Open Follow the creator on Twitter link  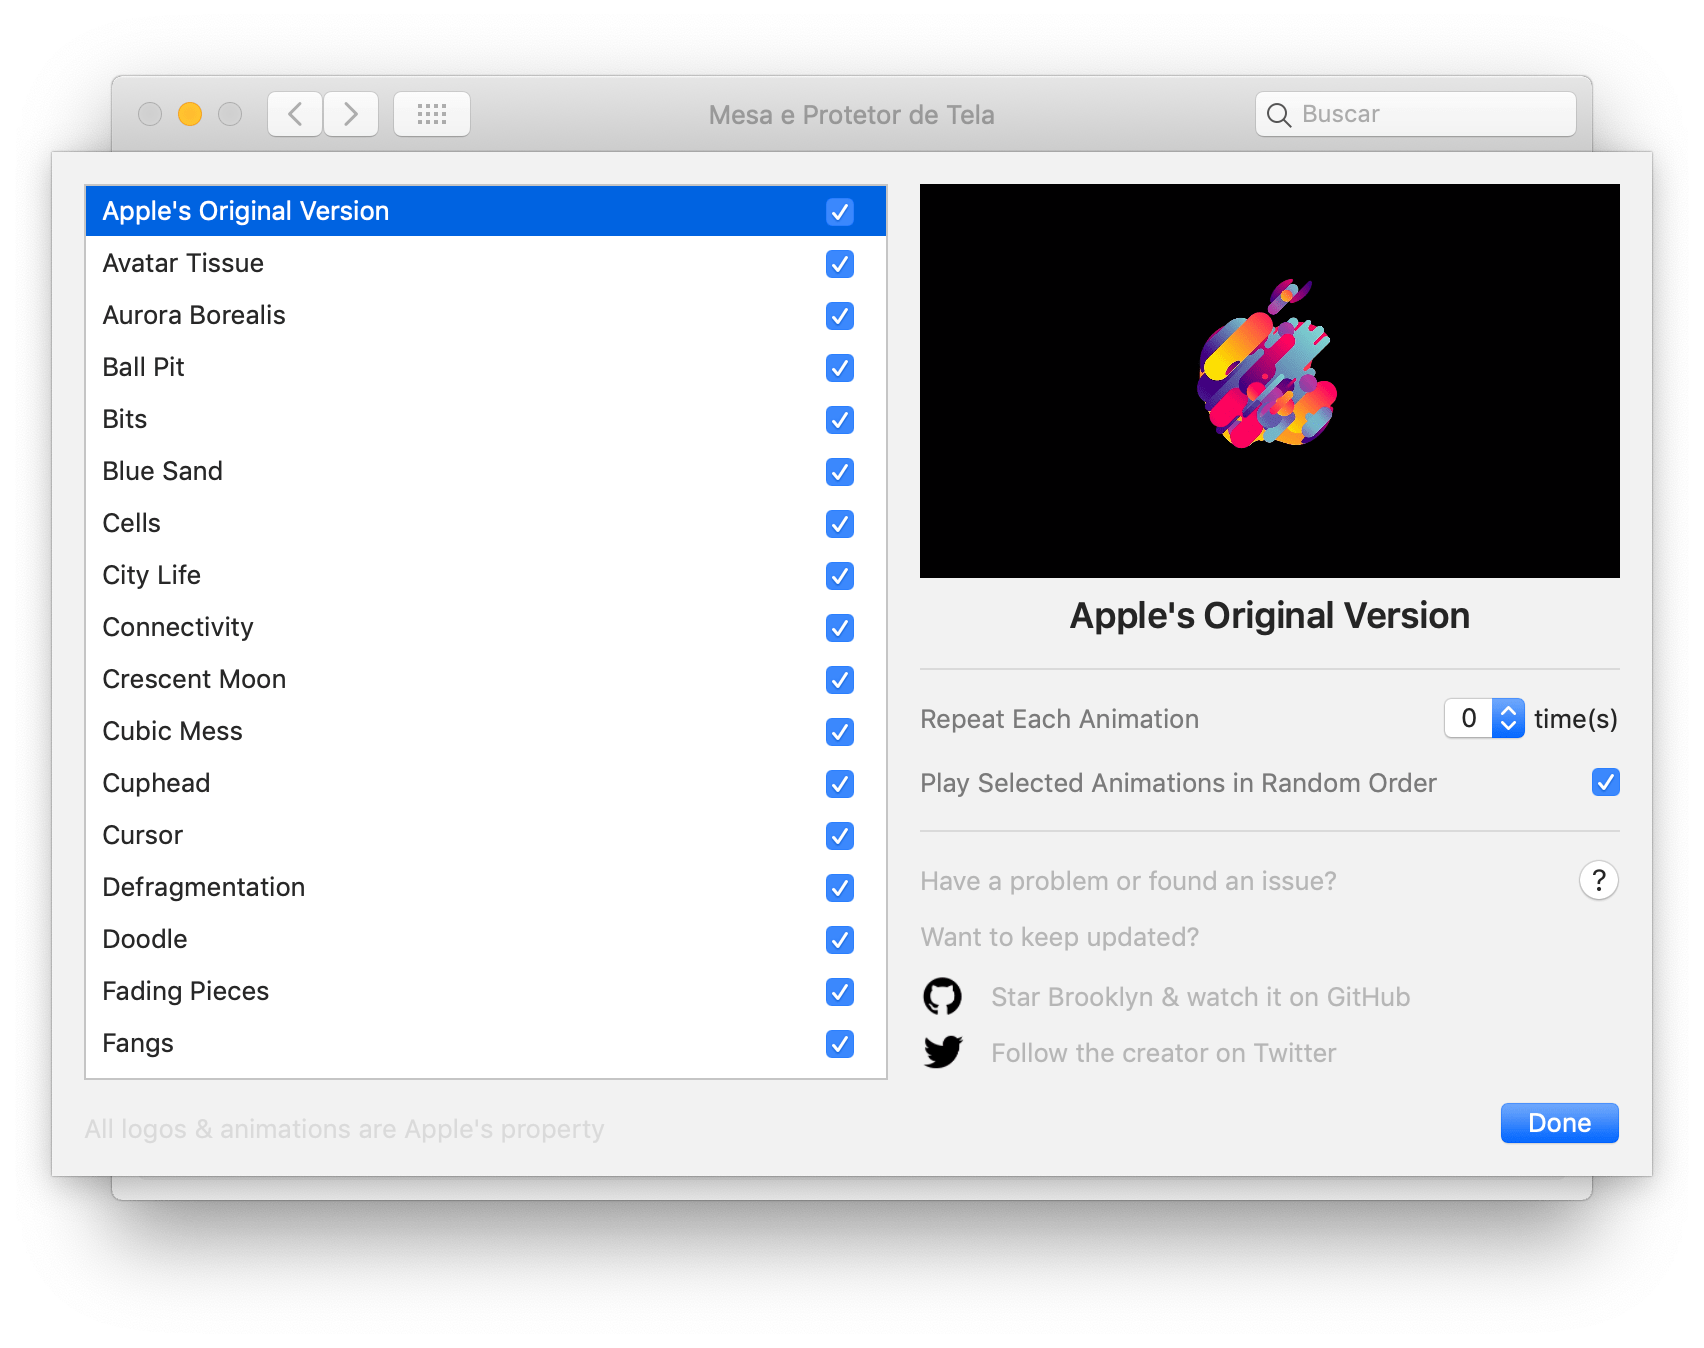[1164, 1053]
